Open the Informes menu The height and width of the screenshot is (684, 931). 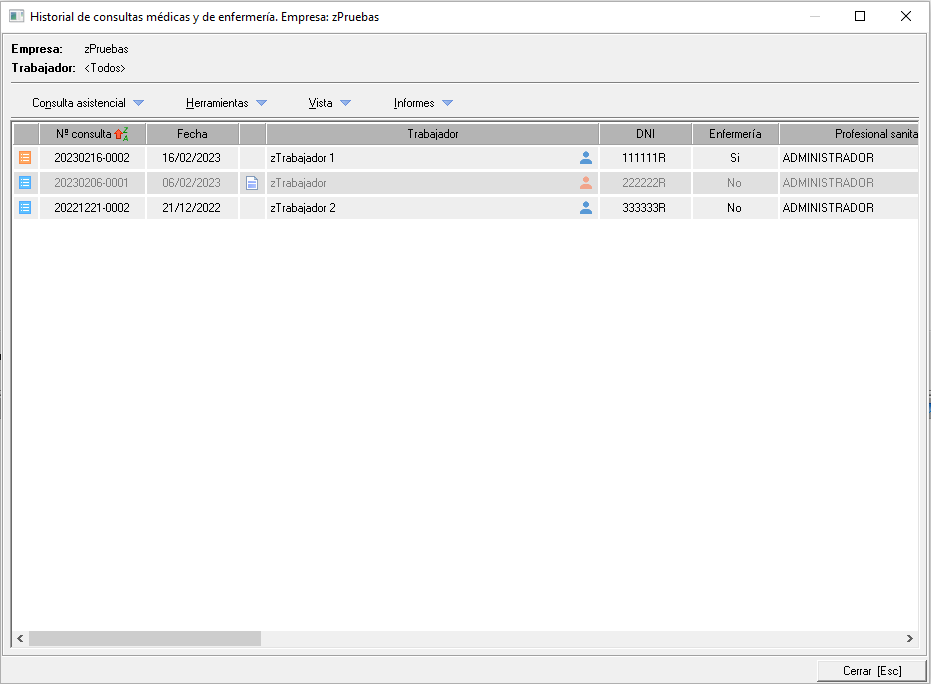pos(423,103)
